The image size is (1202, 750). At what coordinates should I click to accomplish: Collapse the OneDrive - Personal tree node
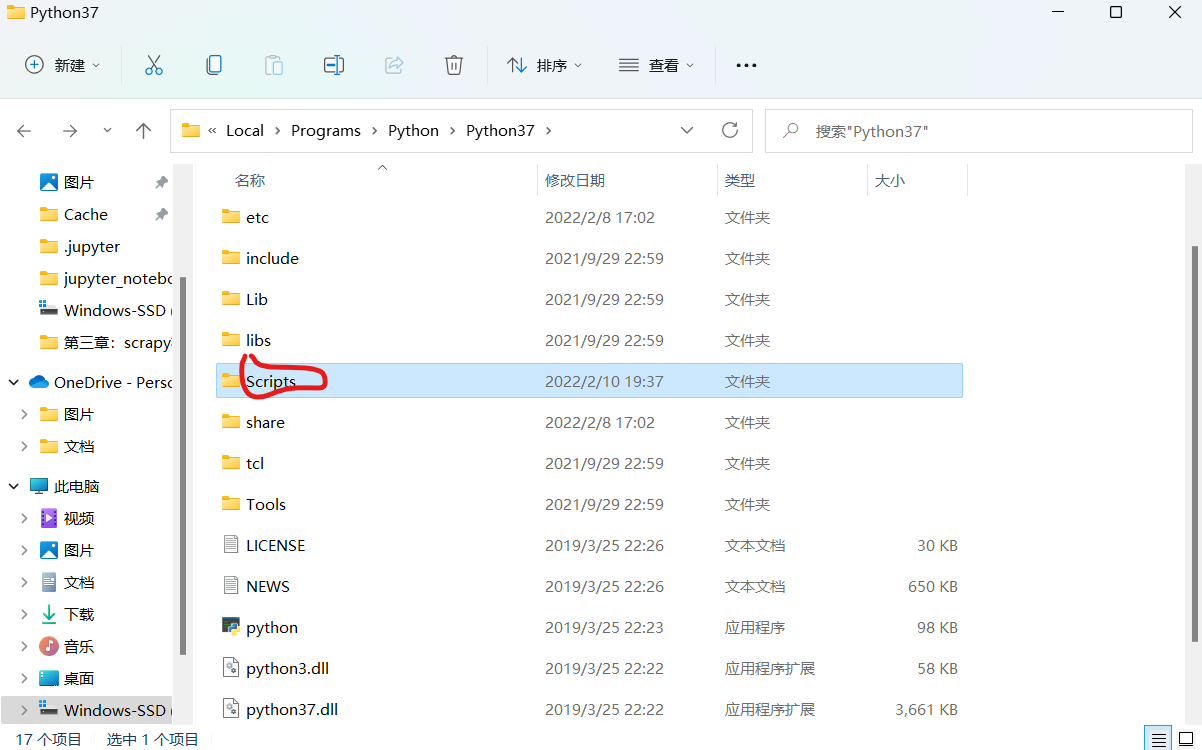[14, 382]
